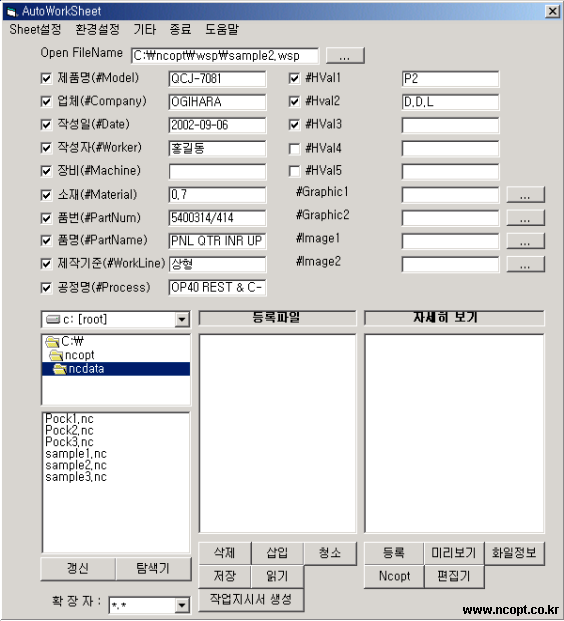564x621 pixels.
Task: Click the 작업지시서 생성 button
Action: [x=251, y=599]
